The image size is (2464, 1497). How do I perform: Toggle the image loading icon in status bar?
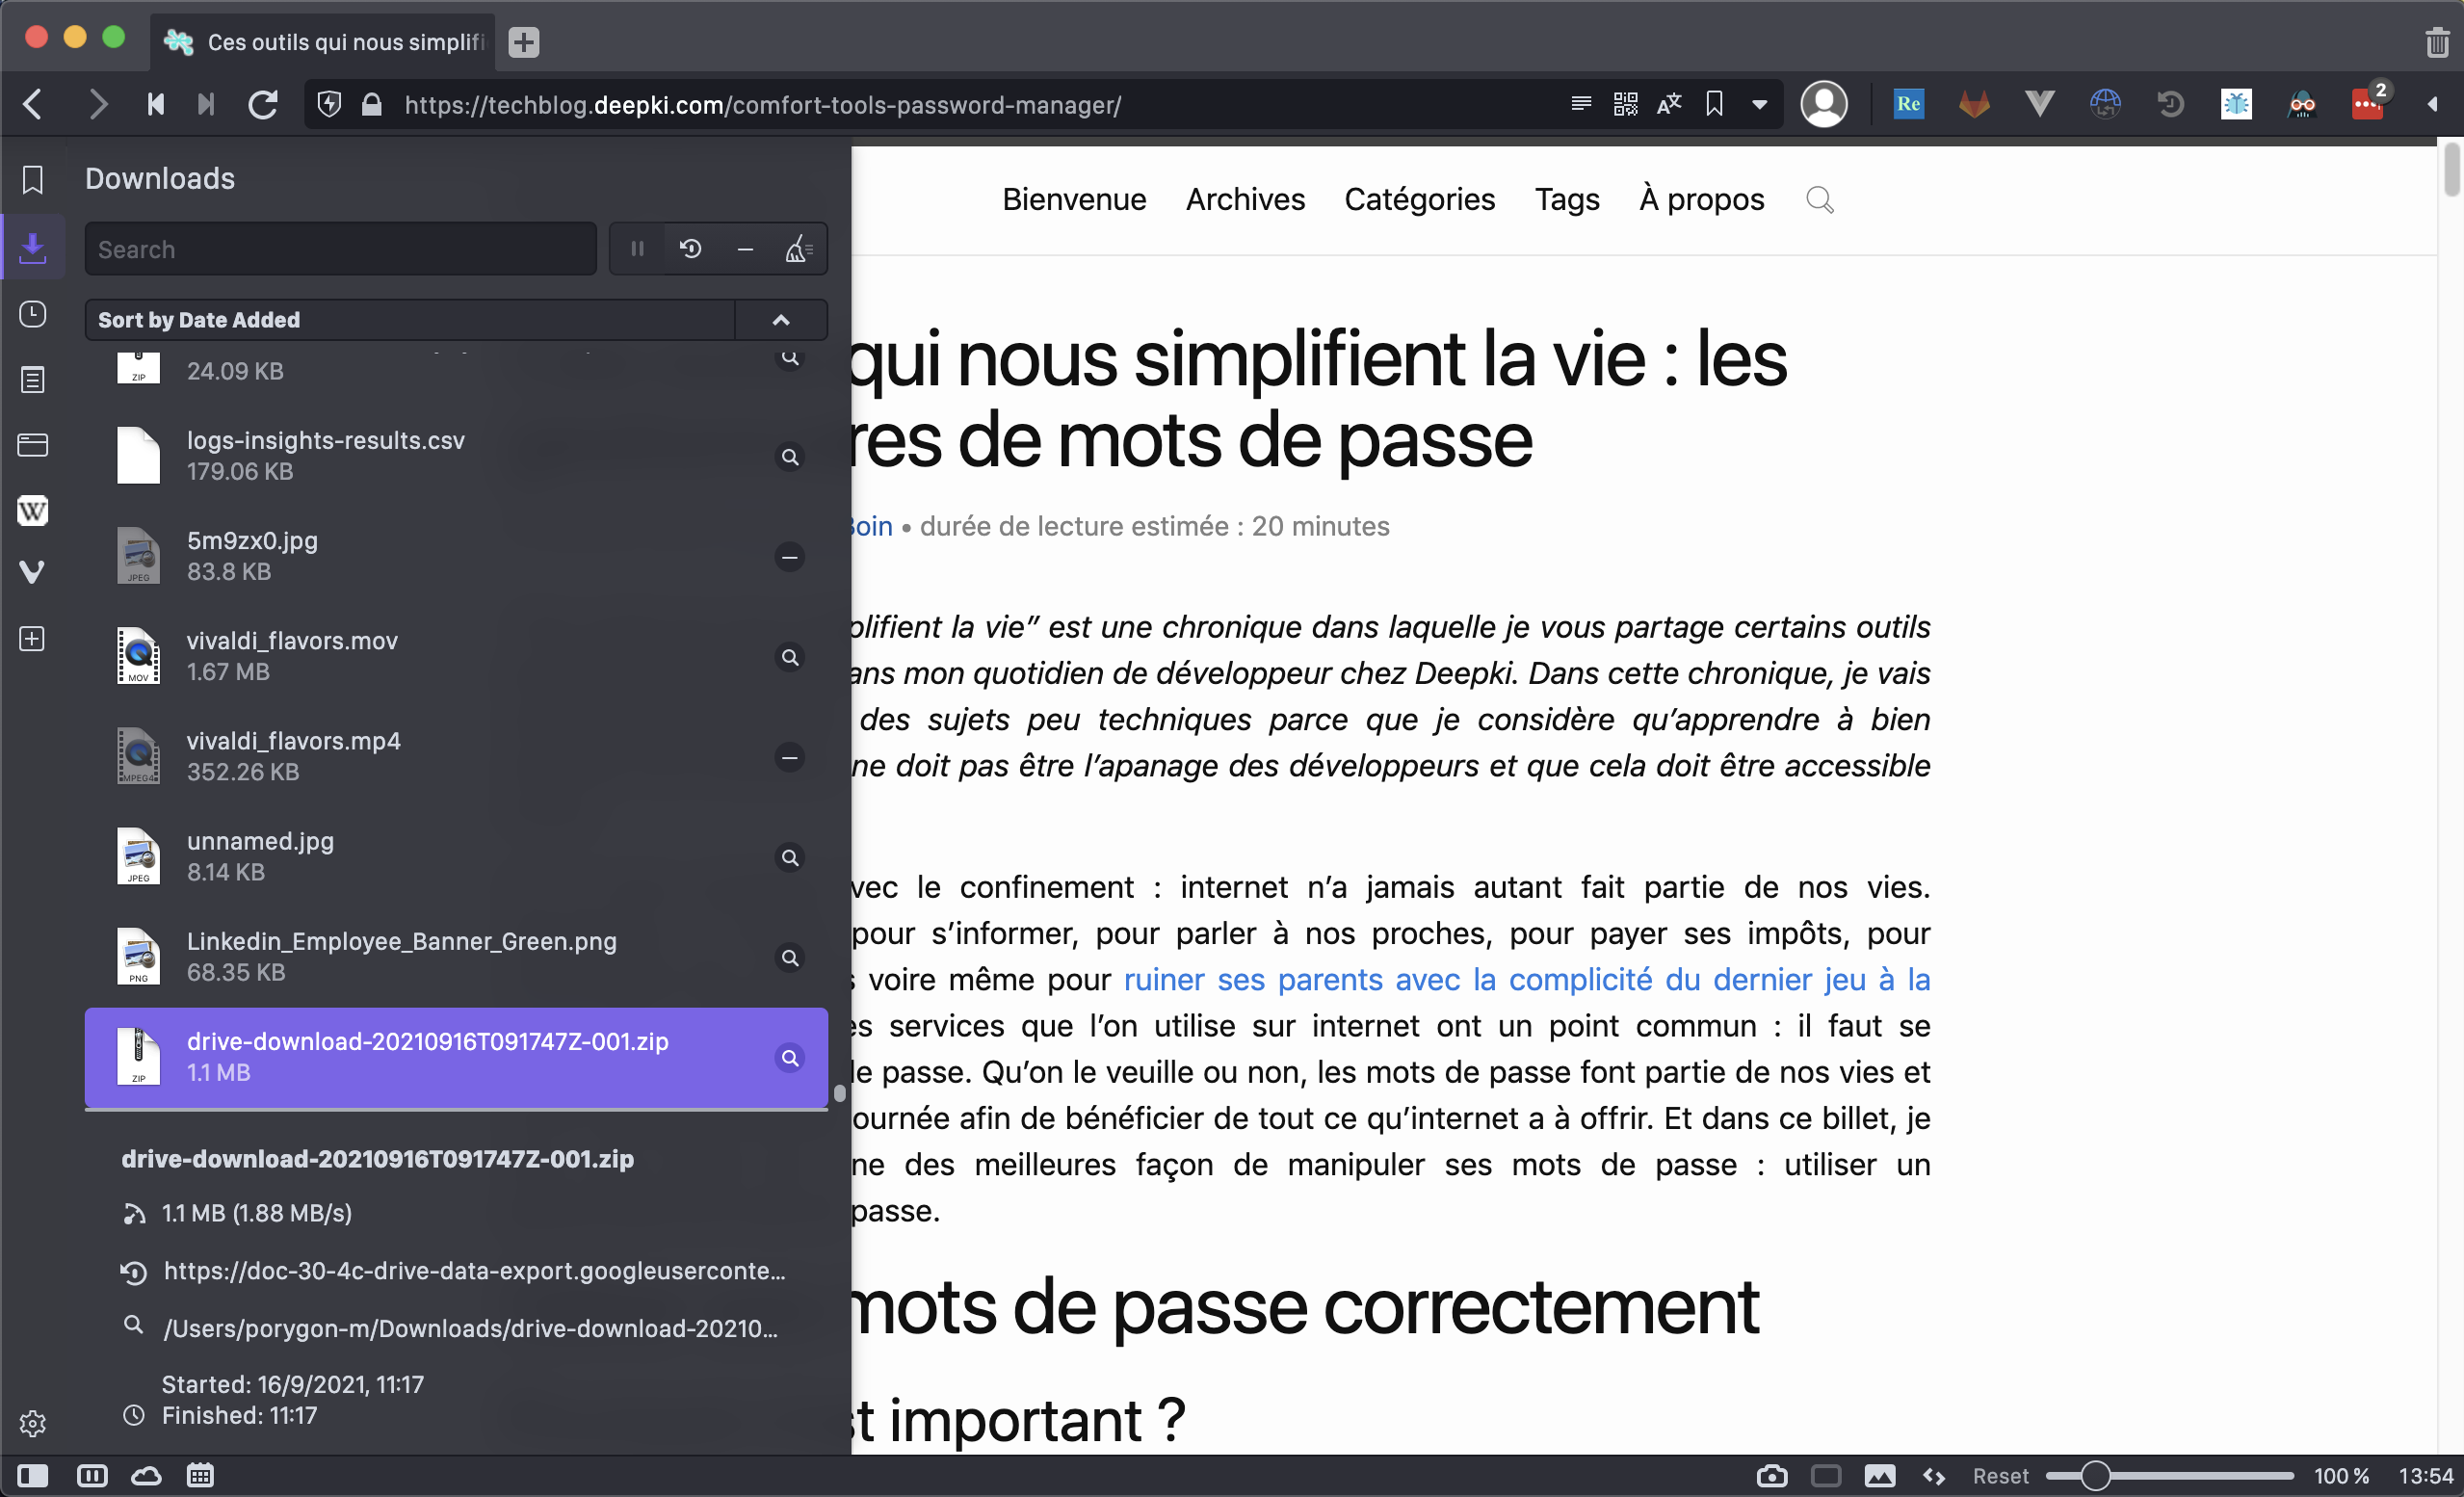1879,1476
